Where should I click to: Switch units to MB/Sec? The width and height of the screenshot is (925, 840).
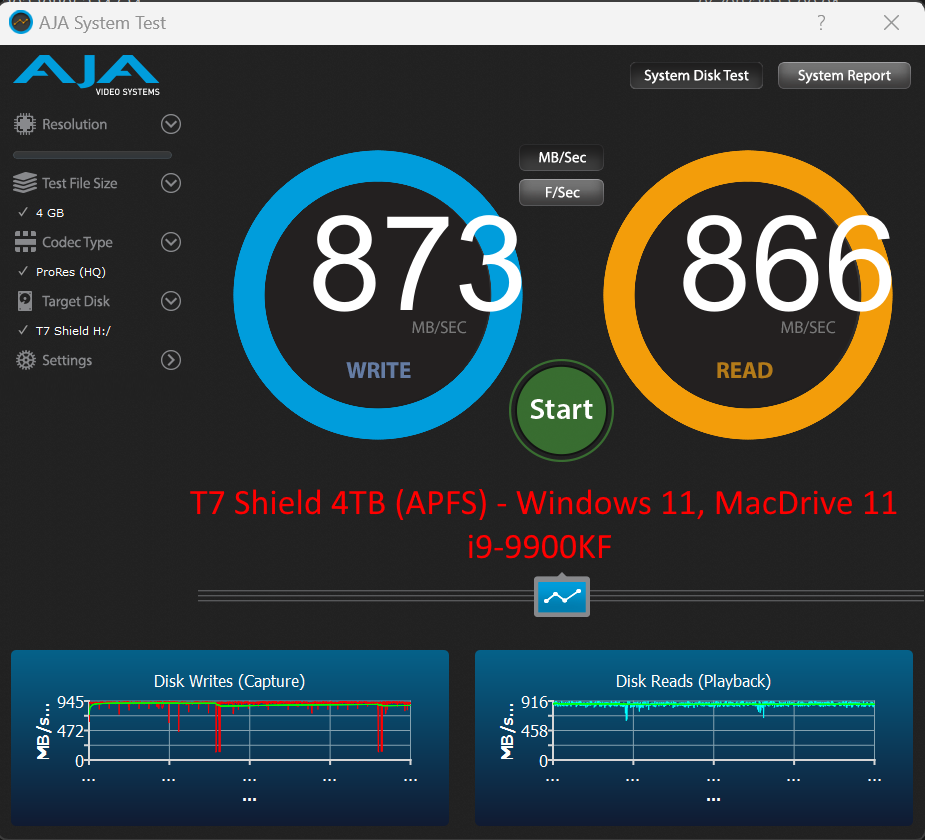point(562,158)
